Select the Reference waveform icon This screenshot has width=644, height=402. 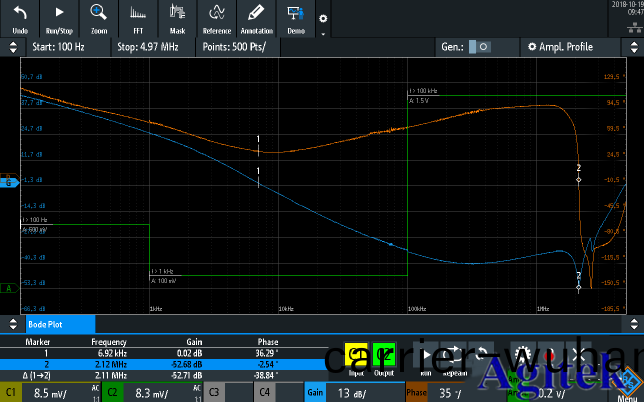click(215, 18)
